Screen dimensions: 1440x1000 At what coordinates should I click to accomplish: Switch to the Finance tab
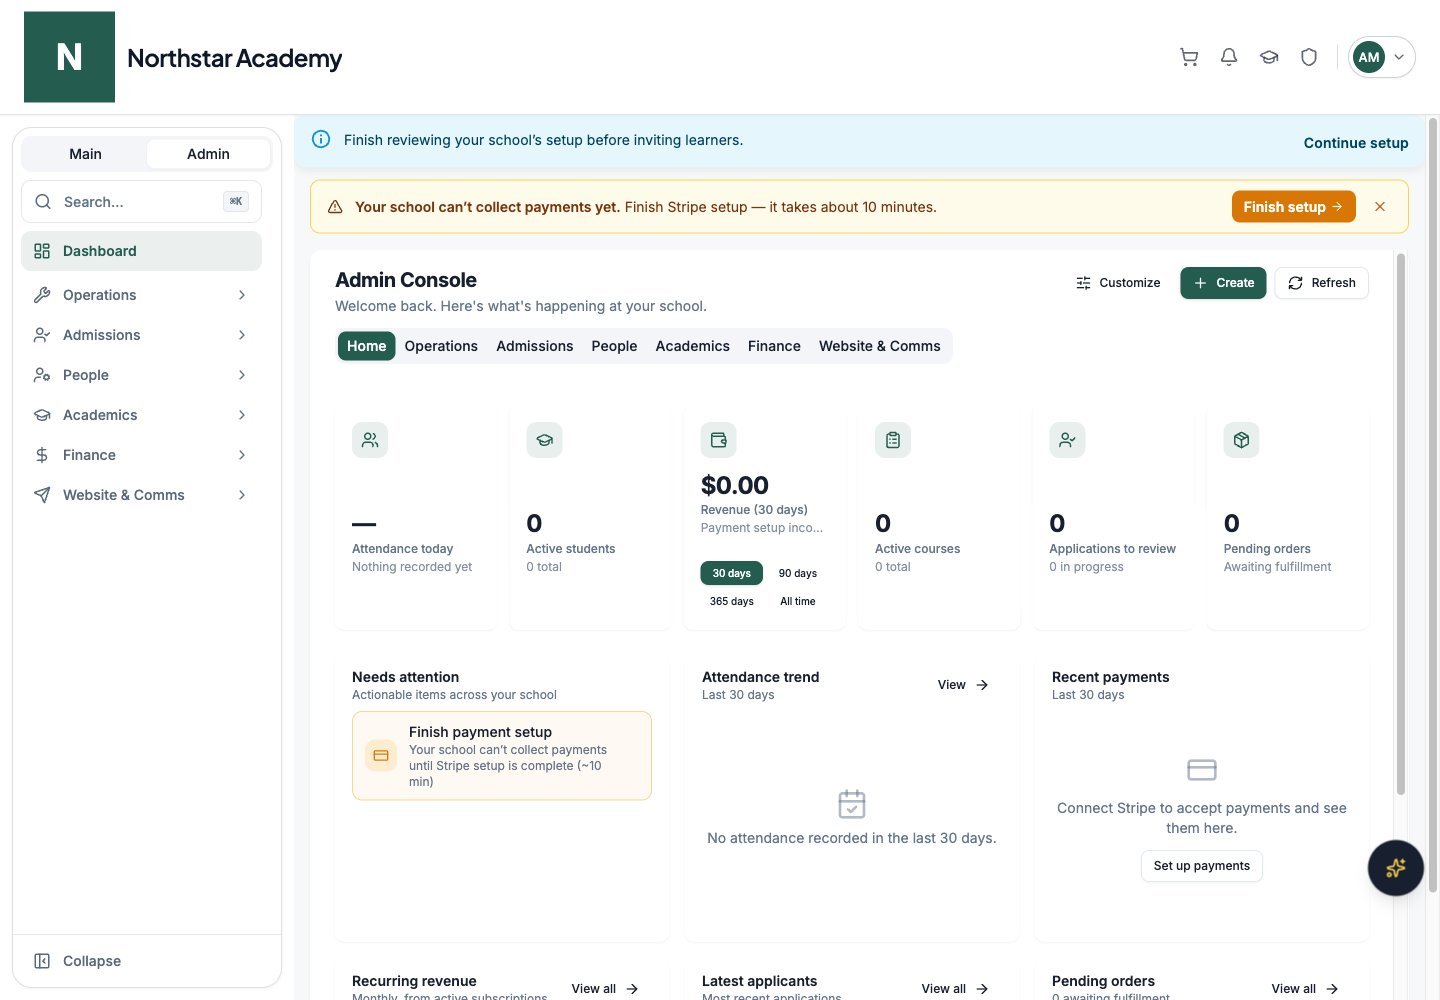(774, 346)
